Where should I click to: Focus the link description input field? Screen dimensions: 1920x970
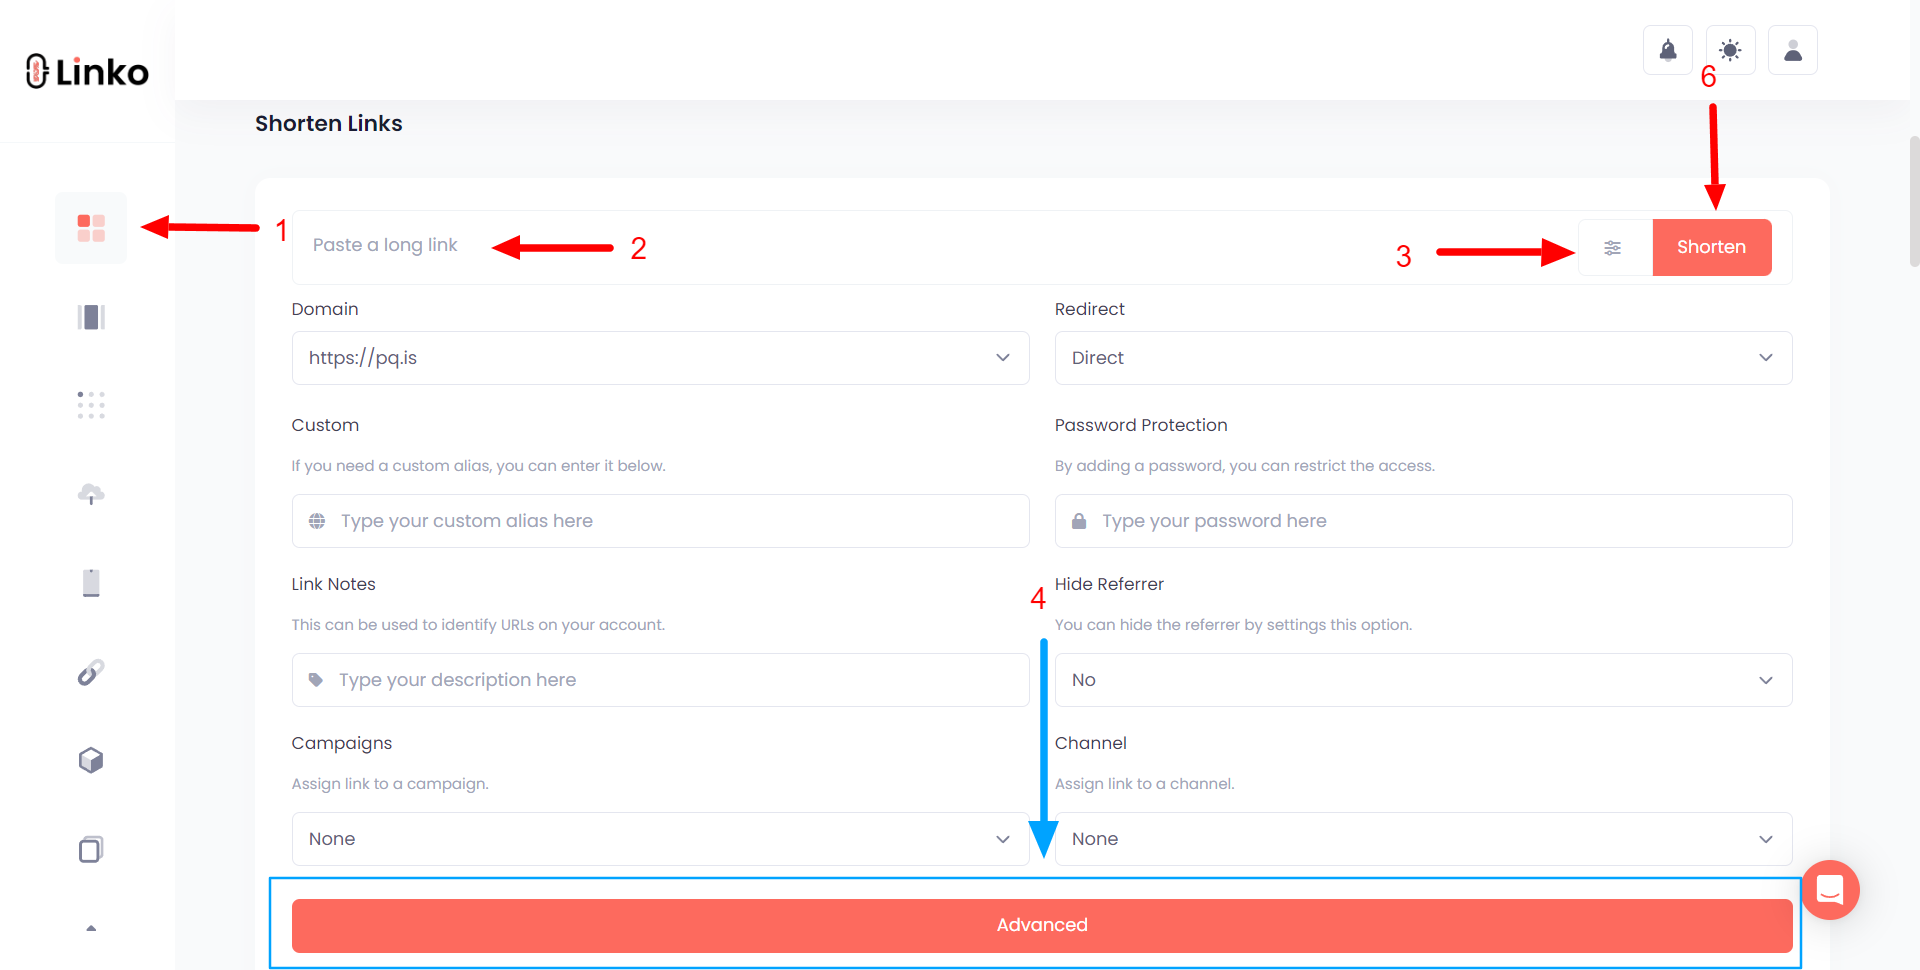click(661, 680)
